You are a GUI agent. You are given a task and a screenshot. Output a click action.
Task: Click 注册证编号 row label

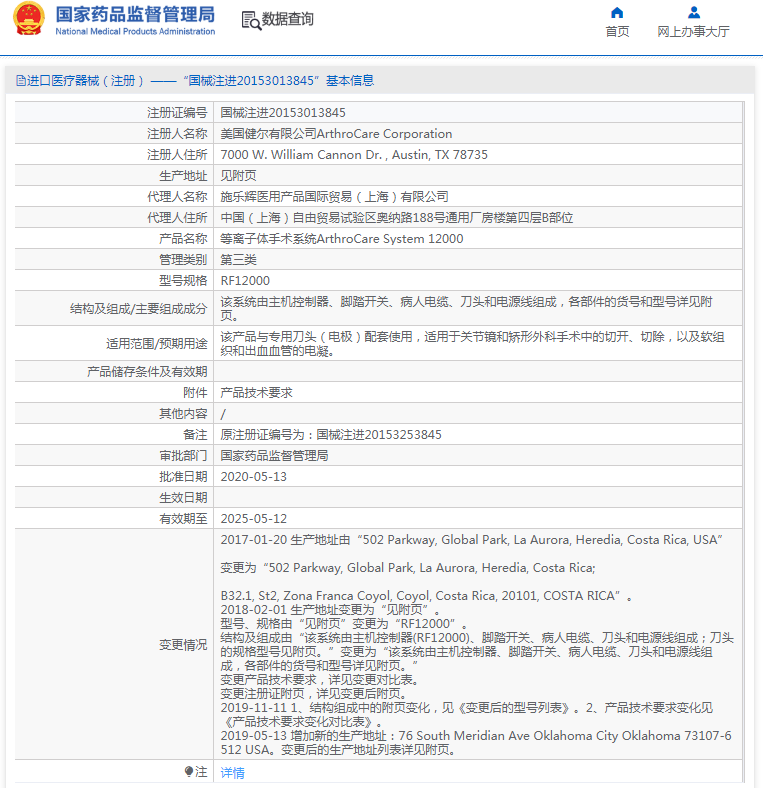click(177, 113)
